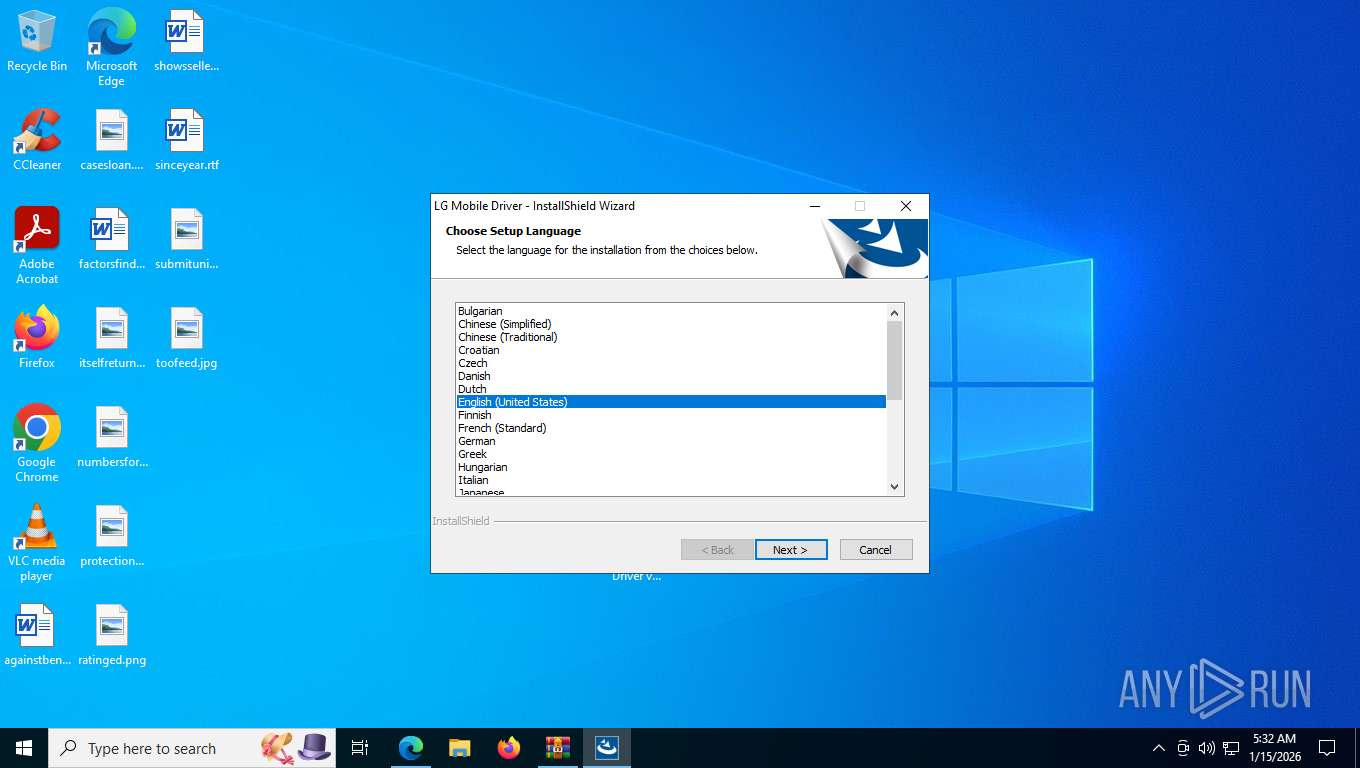Select the againstben Word document icon
The width and height of the screenshot is (1360, 768).
37,635
